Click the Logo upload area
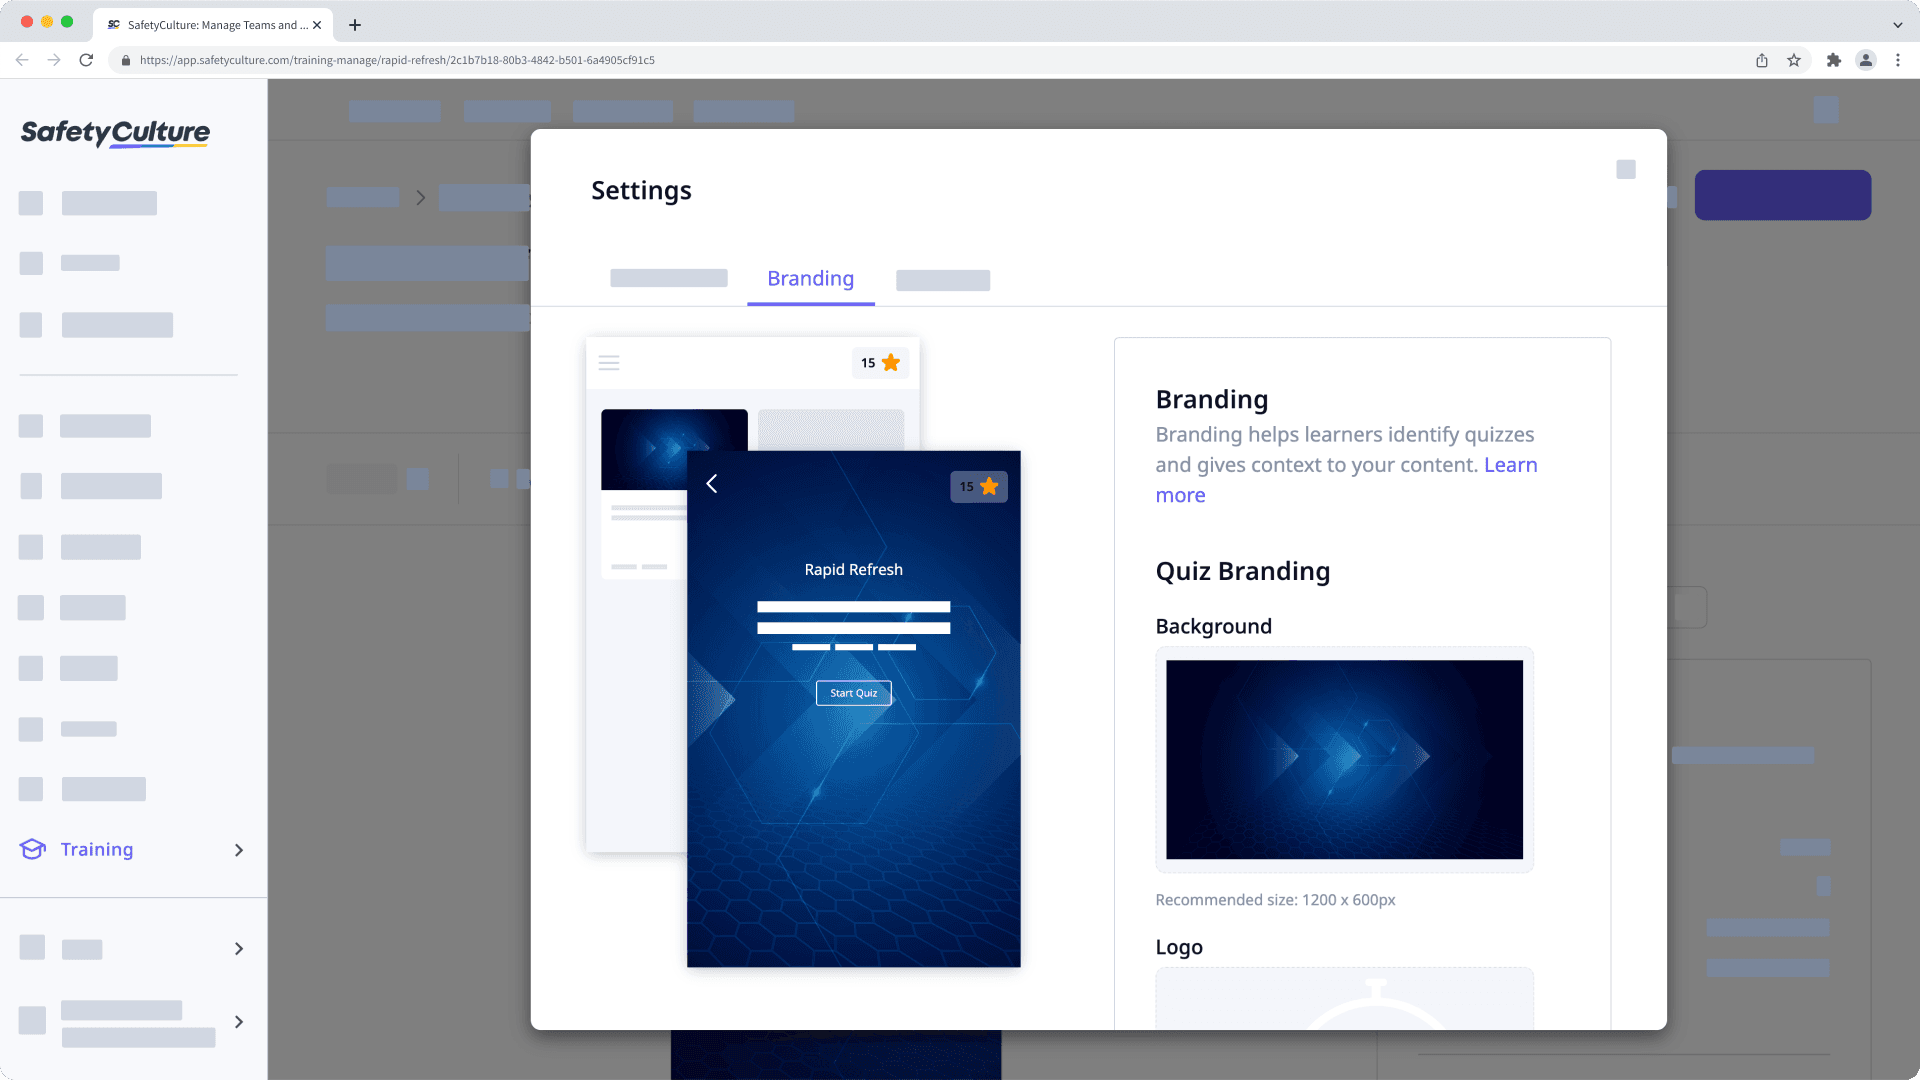Image resolution: width=1920 pixels, height=1080 pixels. coord(1343,998)
